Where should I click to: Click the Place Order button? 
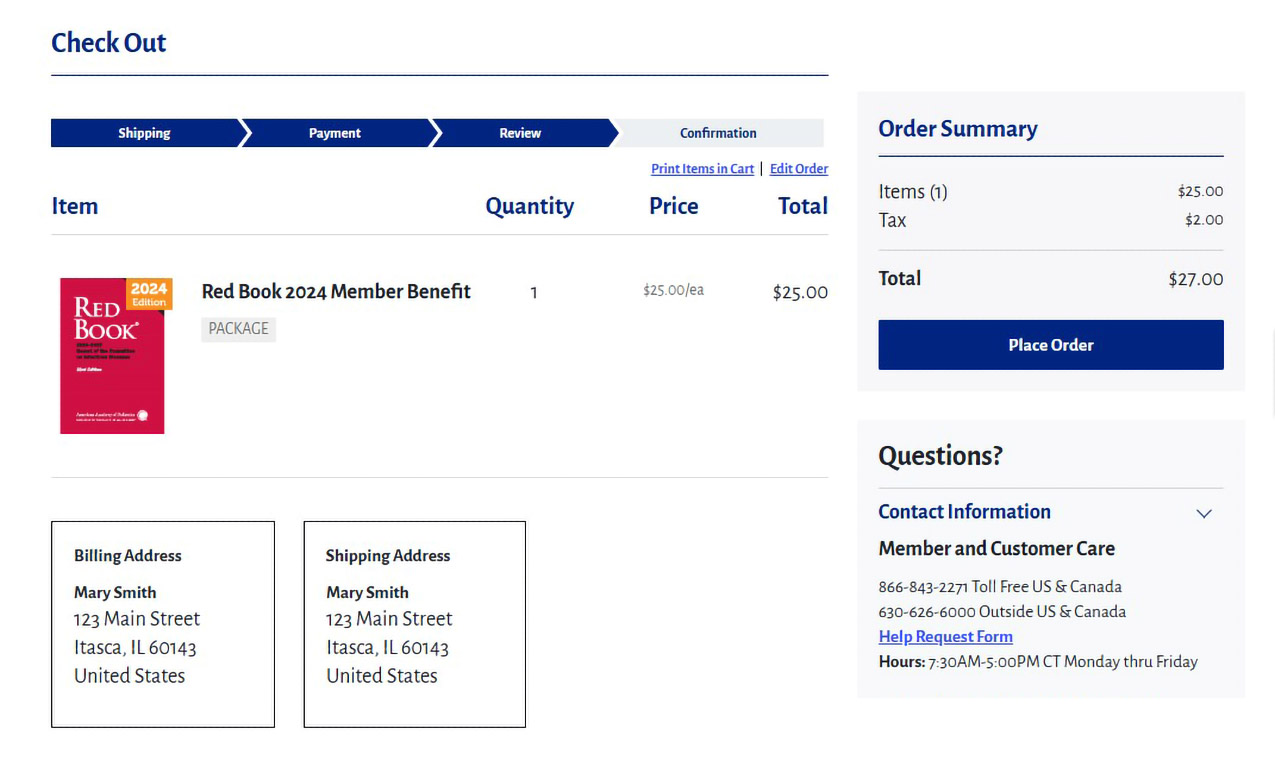1050,345
